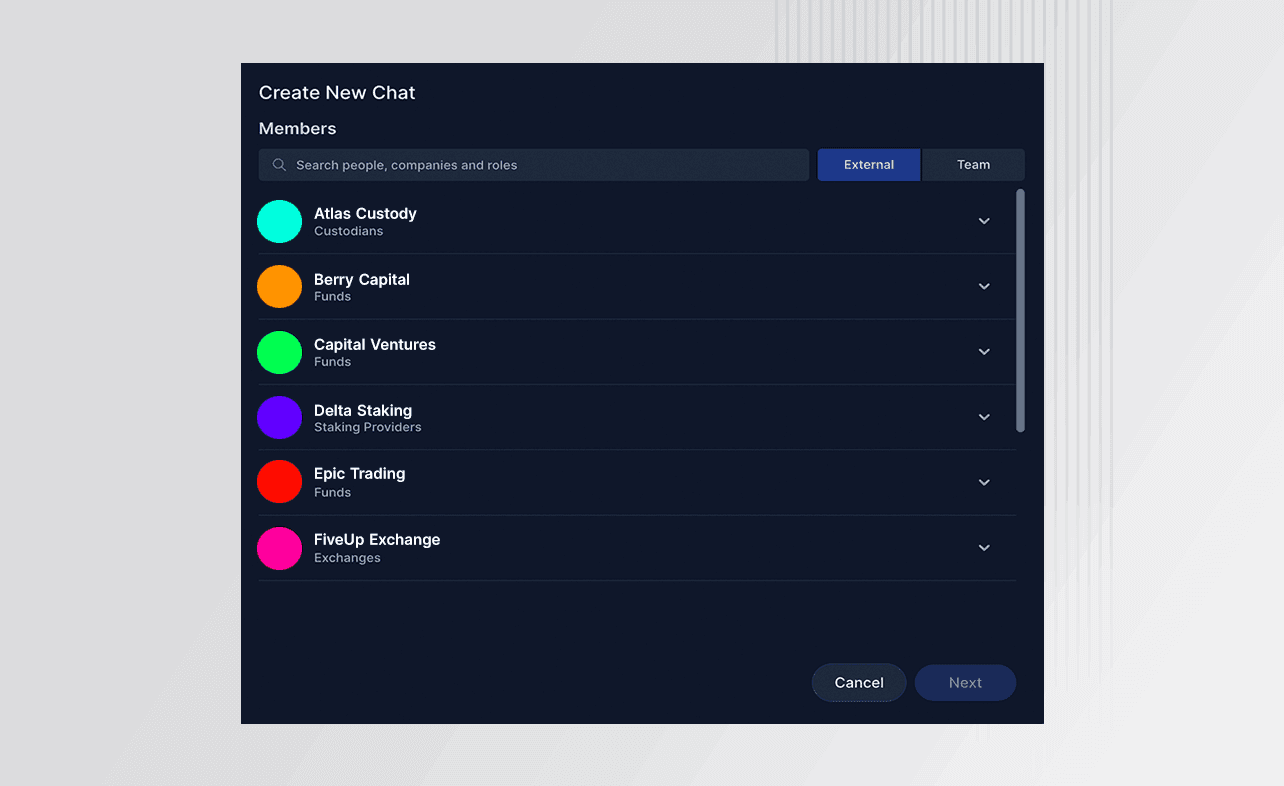Expand Capital Ventures member list
The width and height of the screenshot is (1284, 786).
(x=984, y=352)
